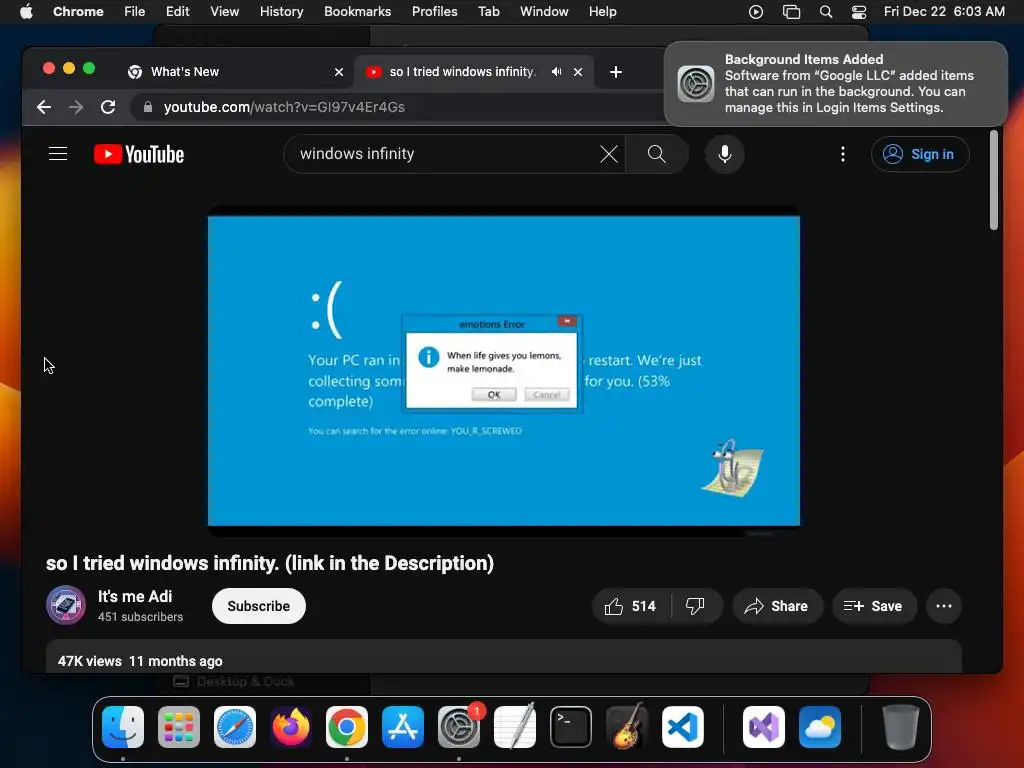Open a new Chrome tab with plus

pos(615,72)
